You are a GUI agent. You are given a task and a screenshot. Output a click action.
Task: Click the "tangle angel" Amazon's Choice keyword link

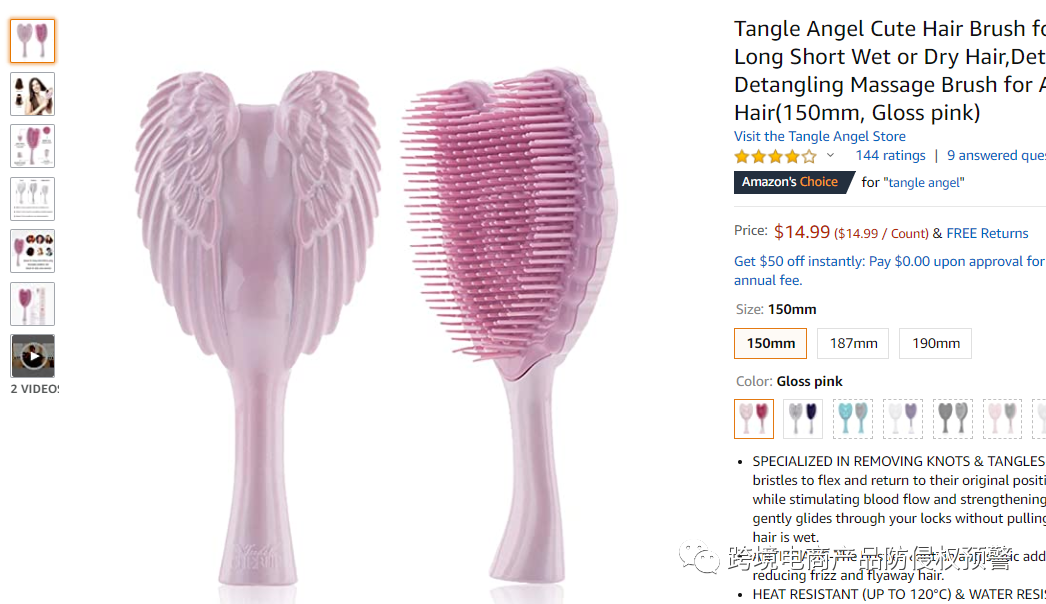(924, 183)
